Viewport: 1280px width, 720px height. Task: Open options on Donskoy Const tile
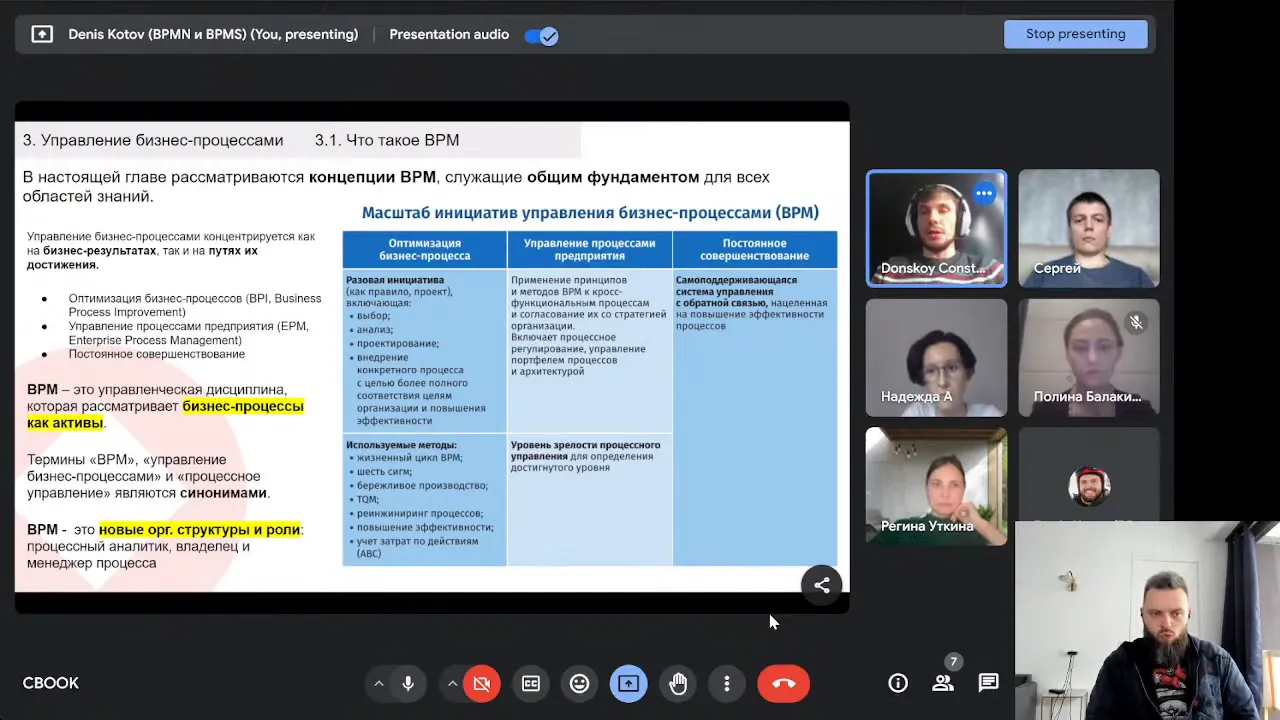(984, 193)
